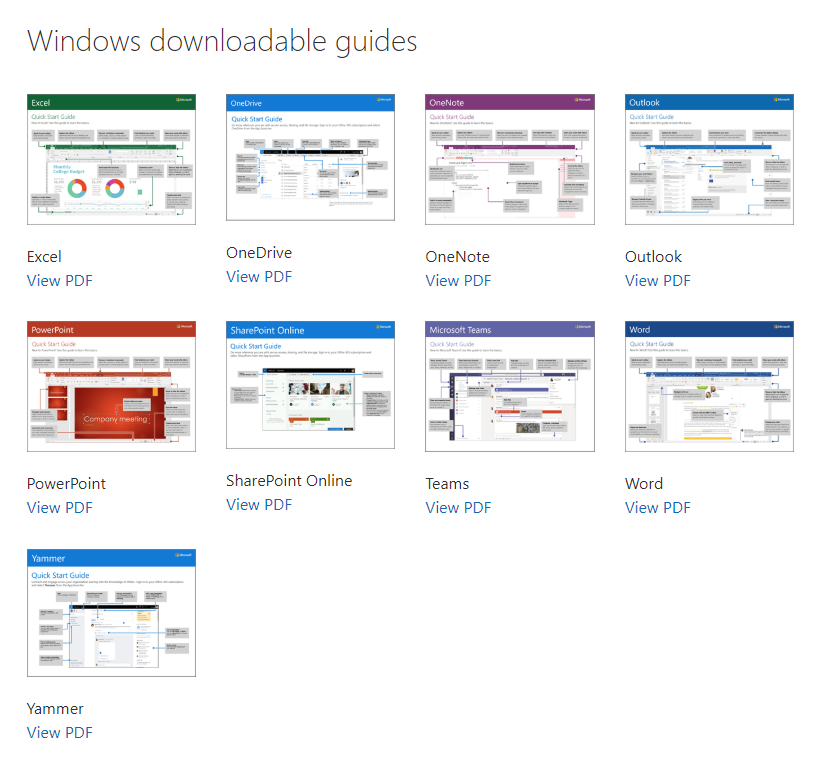Click View PDF under OneDrive
This screenshot has height=764, width=827.
[259, 276]
